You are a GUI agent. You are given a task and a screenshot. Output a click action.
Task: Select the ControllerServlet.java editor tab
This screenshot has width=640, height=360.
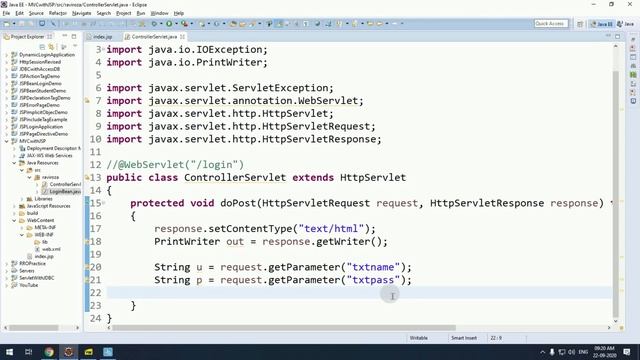pyautogui.click(x=154, y=37)
